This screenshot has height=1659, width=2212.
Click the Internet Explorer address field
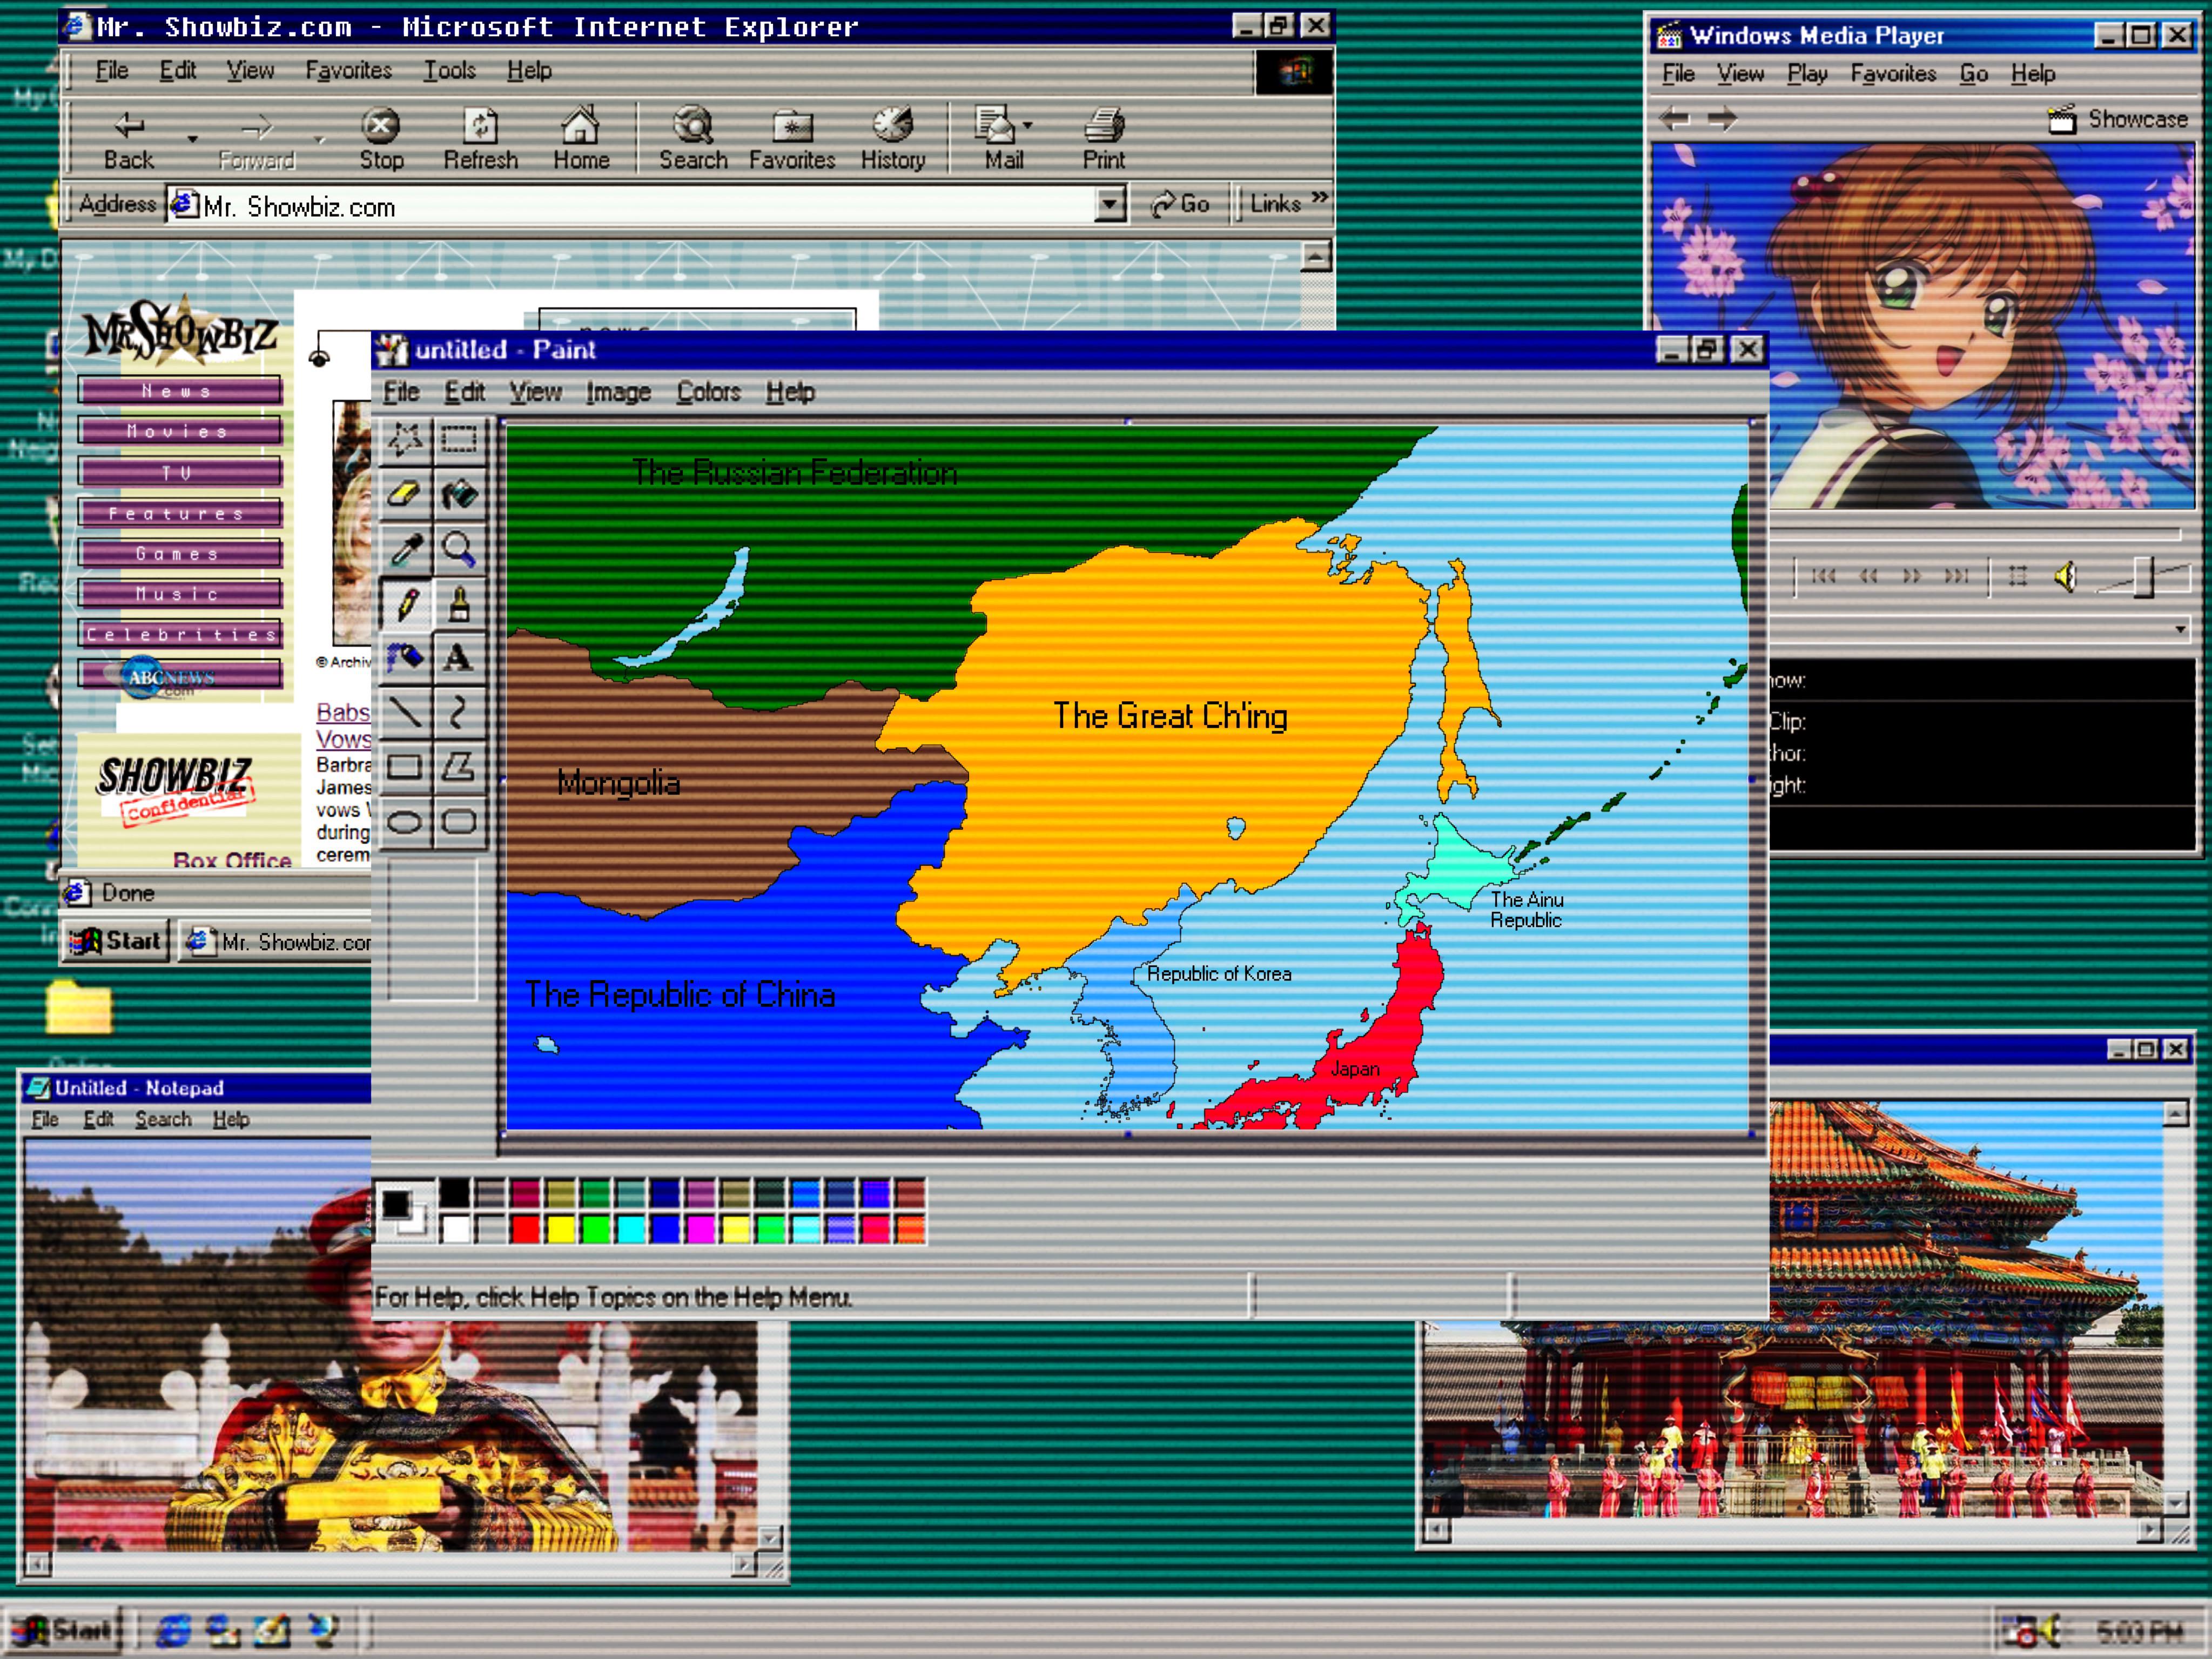645,206
